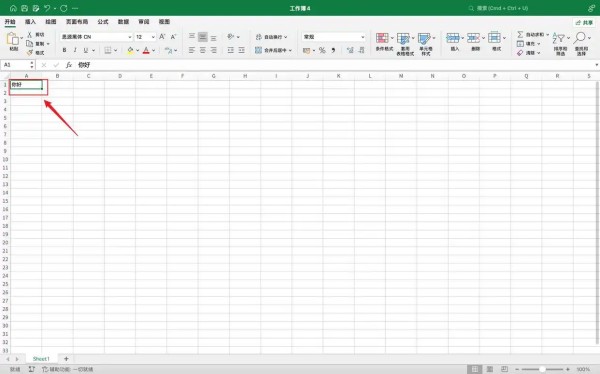Toggle underline formatting button
The width and height of the screenshot is (600, 374).
(86, 50)
